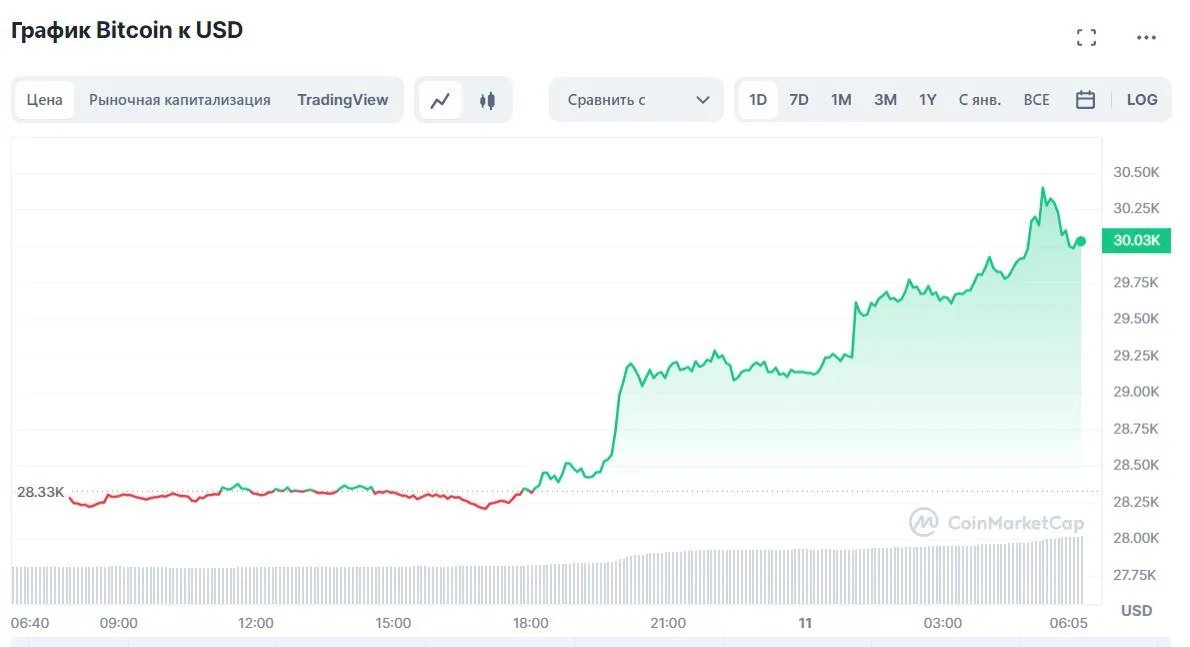
Task: Select the "С янв." year-to-date range
Action: (x=980, y=100)
